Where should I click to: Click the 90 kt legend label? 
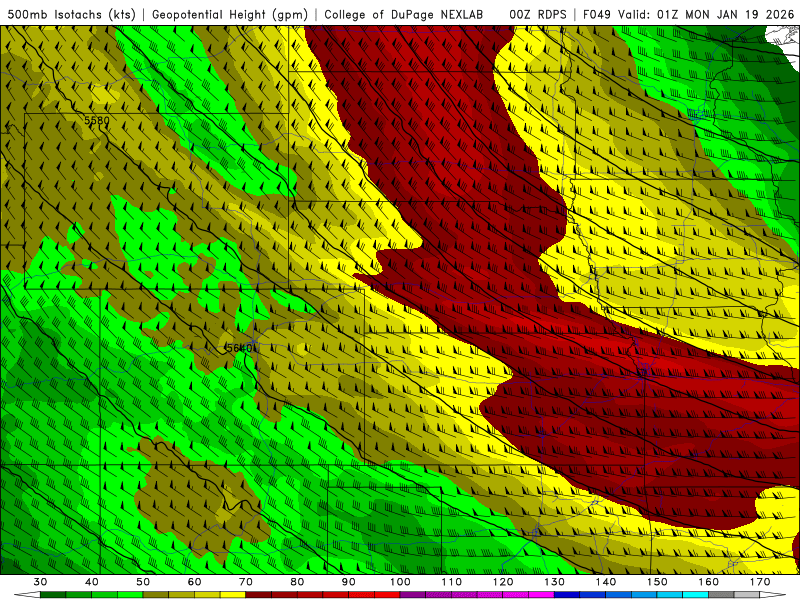(348, 582)
